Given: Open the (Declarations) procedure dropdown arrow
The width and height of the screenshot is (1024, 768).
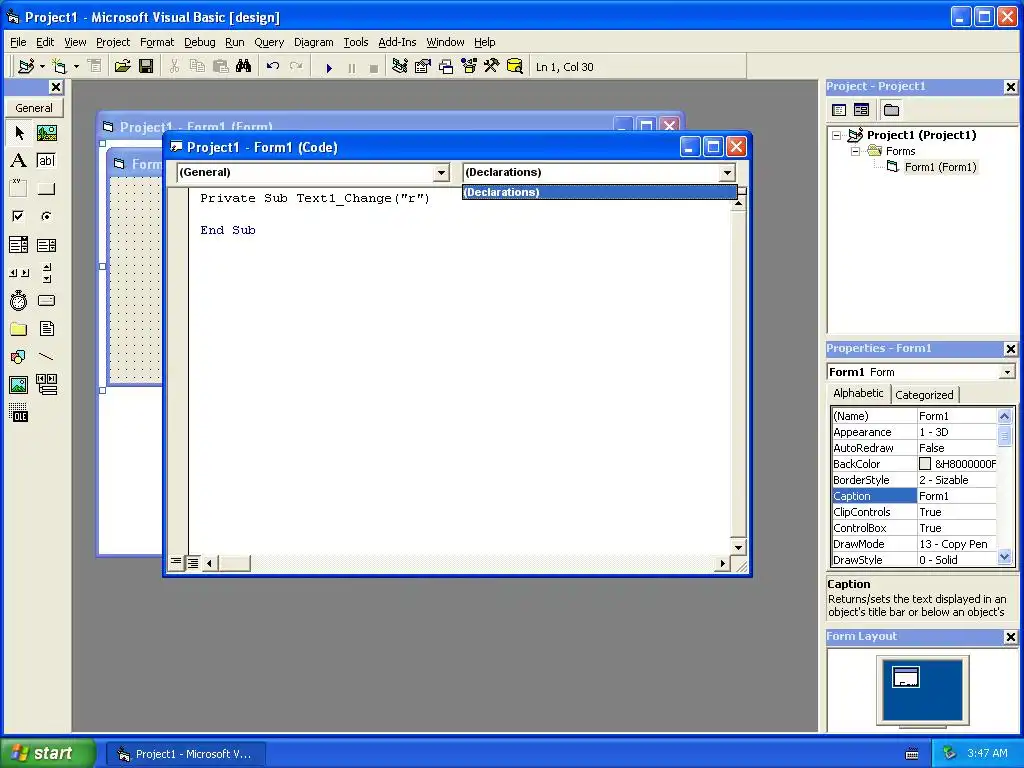Looking at the screenshot, I should [727, 173].
